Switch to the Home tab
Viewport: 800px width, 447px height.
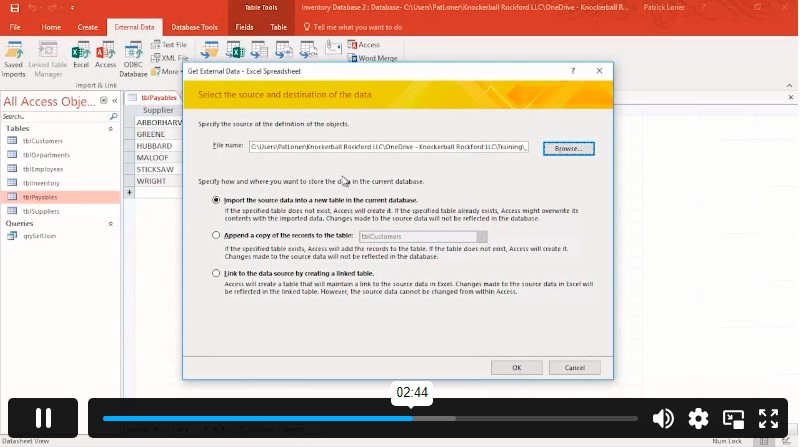[x=51, y=27]
